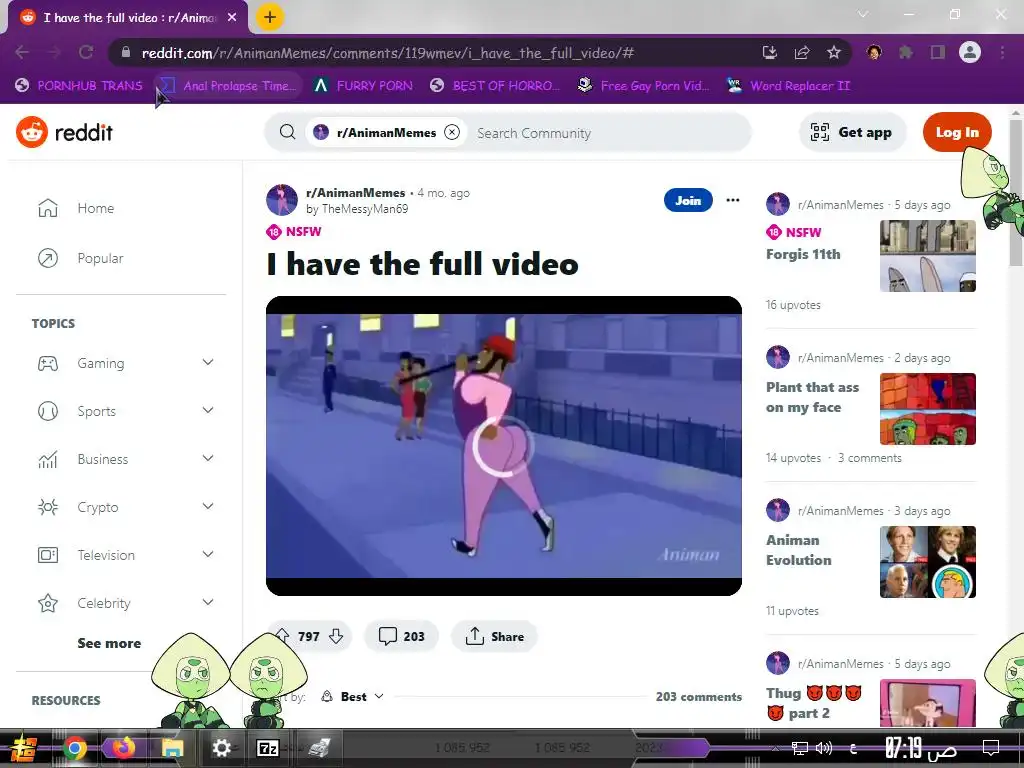Open the Forgis 11th thumbnail

928,256
